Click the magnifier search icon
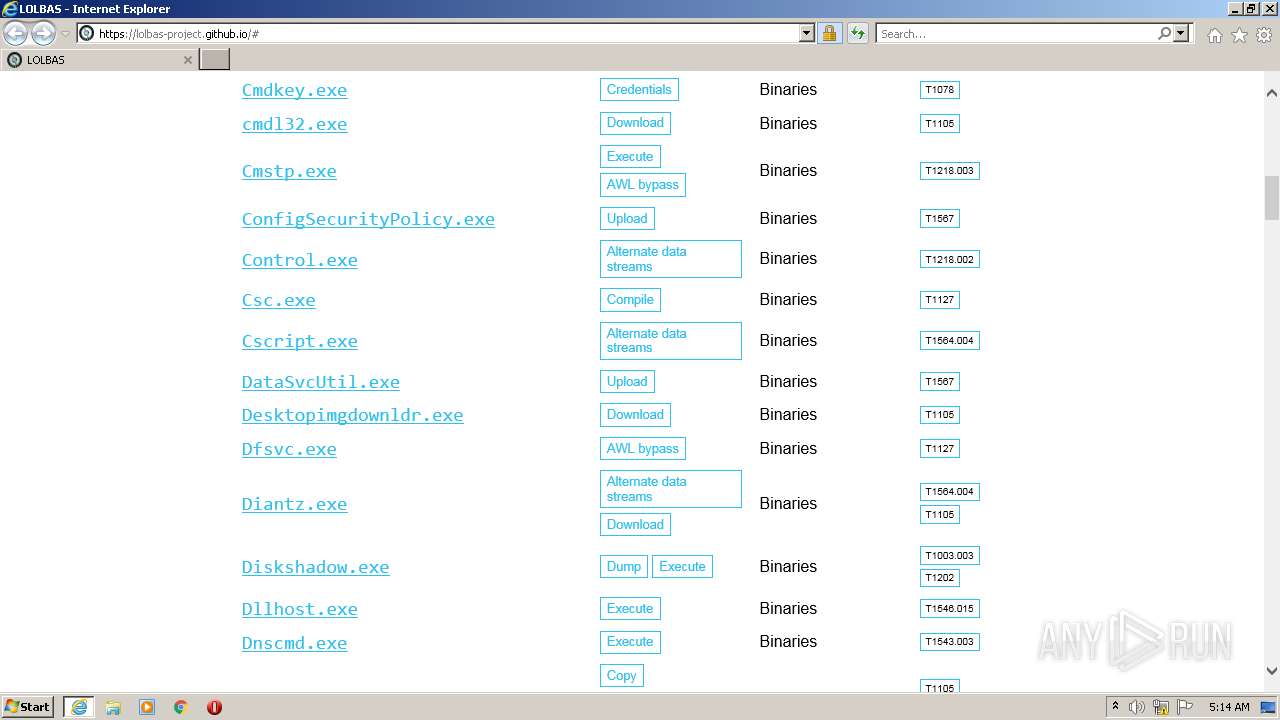This screenshot has width=1280, height=720. 1164,34
